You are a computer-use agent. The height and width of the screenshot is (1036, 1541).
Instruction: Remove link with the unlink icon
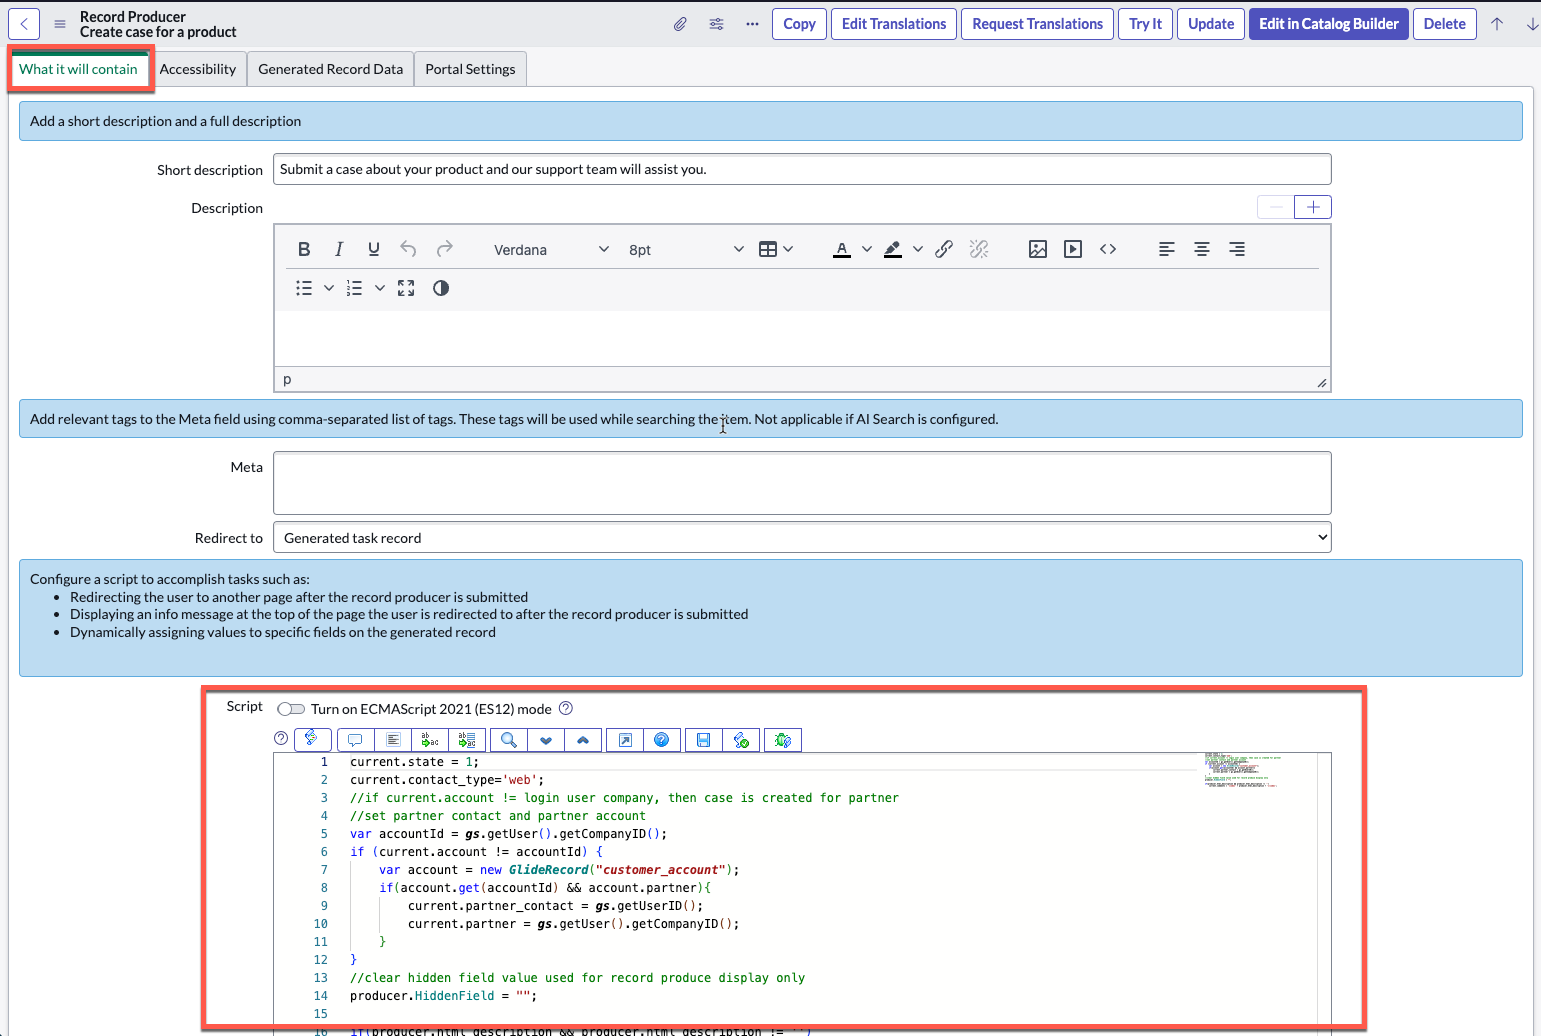click(979, 249)
